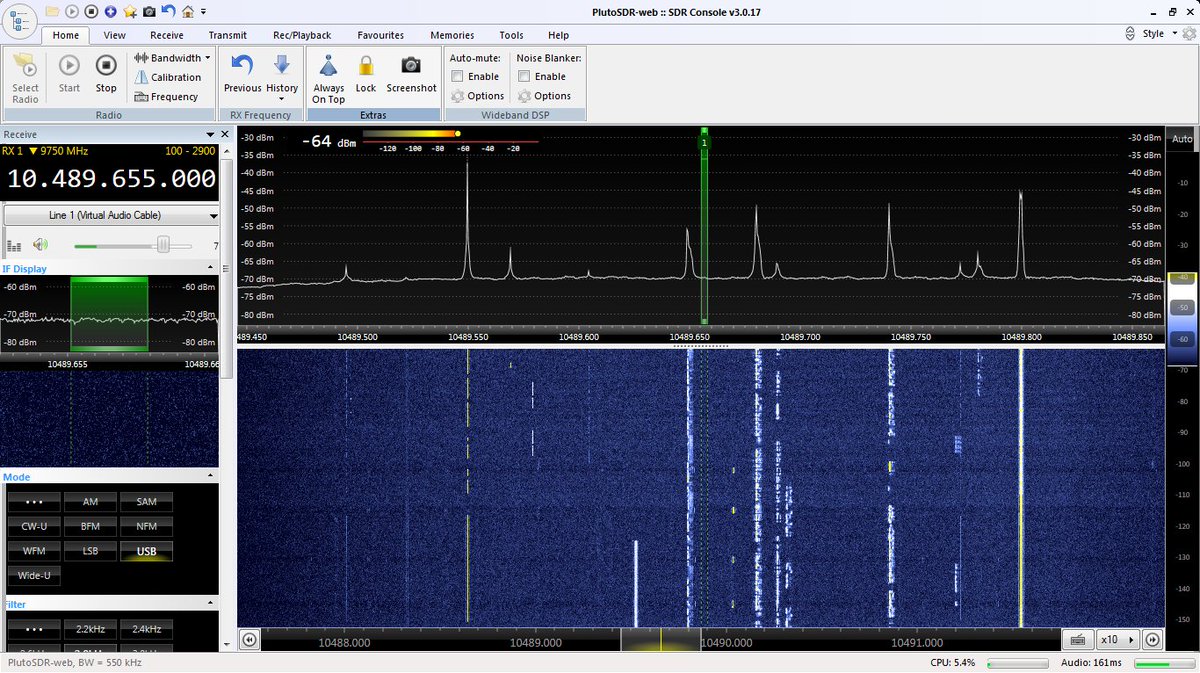Screen dimensions: 1200x673
Task: Select BFM mode
Action: 90,526
